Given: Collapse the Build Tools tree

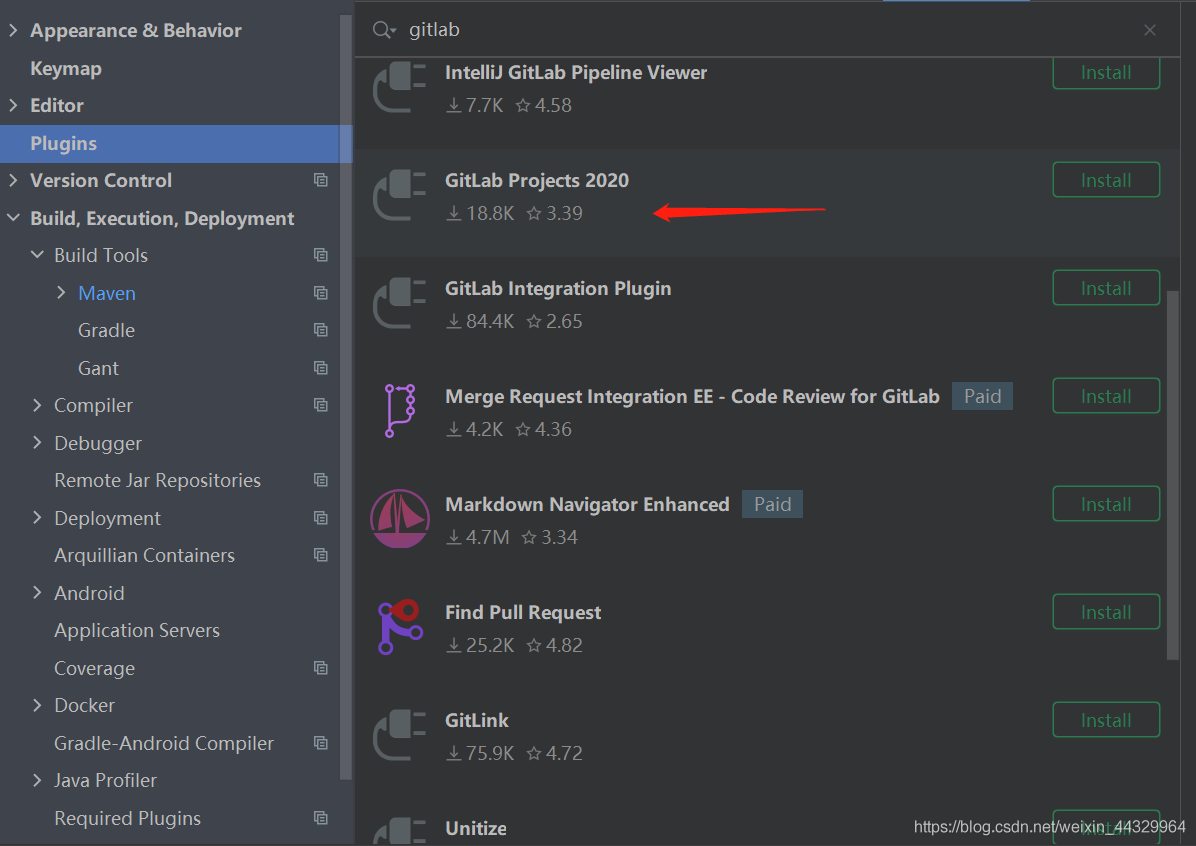Looking at the screenshot, I should pos(37,255).
